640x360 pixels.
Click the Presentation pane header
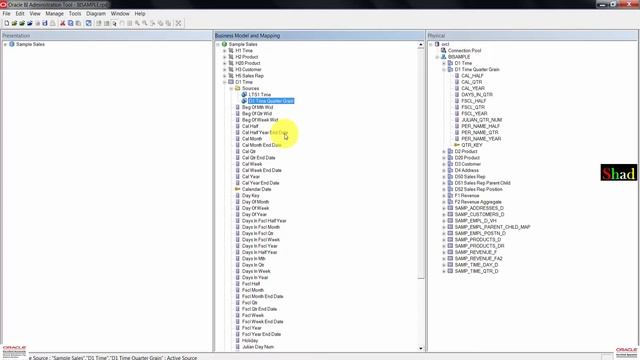[107, 36]
